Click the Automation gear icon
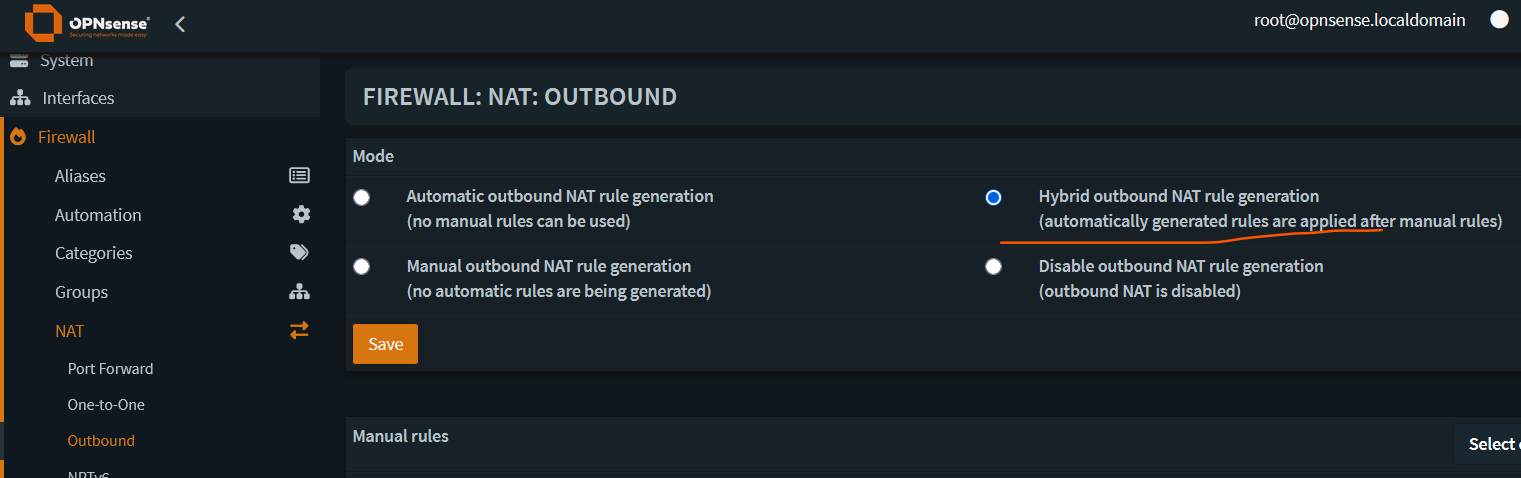The width and height of the screenshot is (1521, 478). [x=301, y=215]
